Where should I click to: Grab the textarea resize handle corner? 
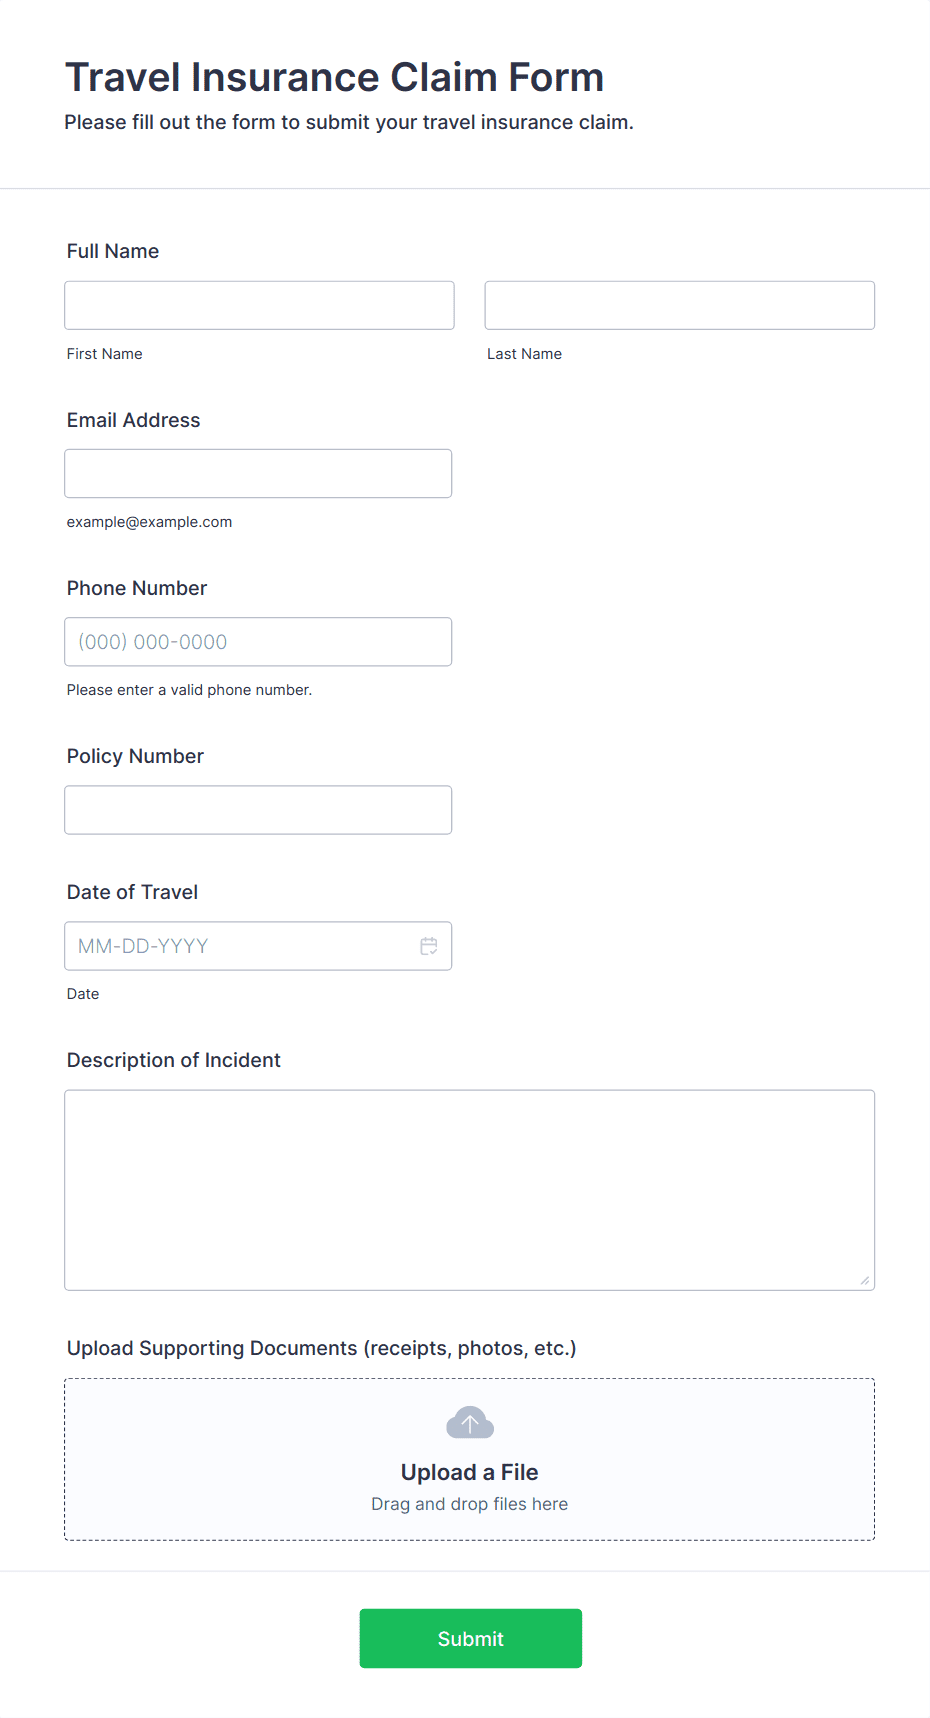click(865, 1280)
